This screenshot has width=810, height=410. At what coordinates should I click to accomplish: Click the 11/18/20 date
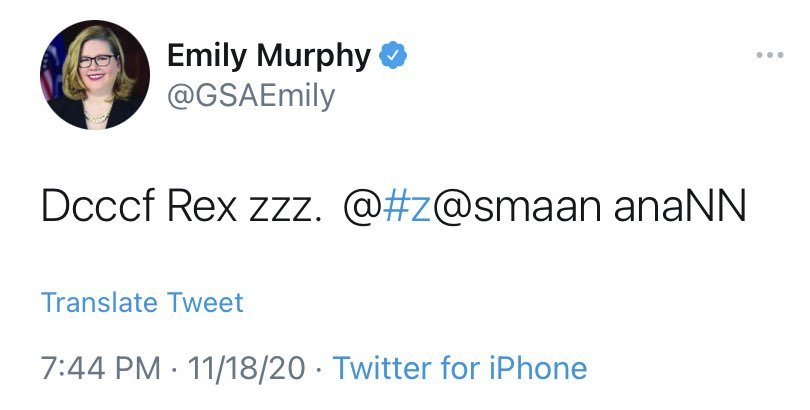[x=241, y=368]
